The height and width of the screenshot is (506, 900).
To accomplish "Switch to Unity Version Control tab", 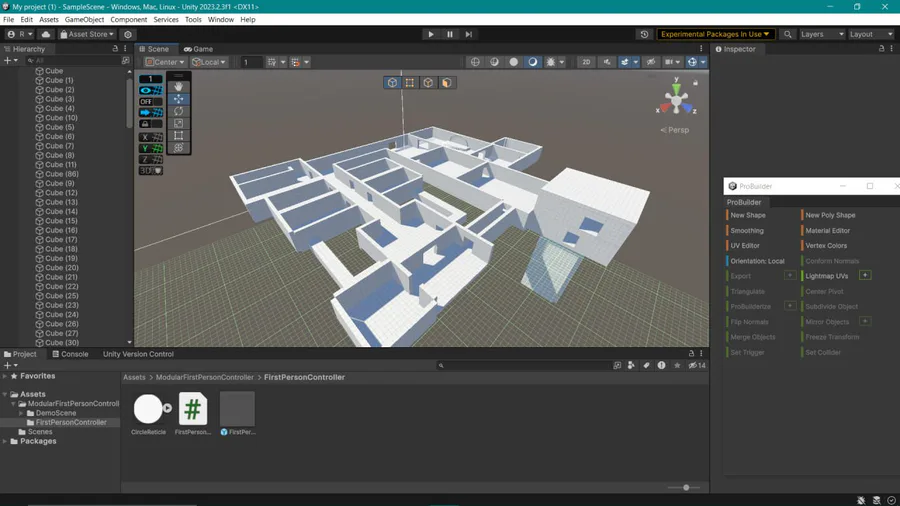I will [x=138, y=354].
